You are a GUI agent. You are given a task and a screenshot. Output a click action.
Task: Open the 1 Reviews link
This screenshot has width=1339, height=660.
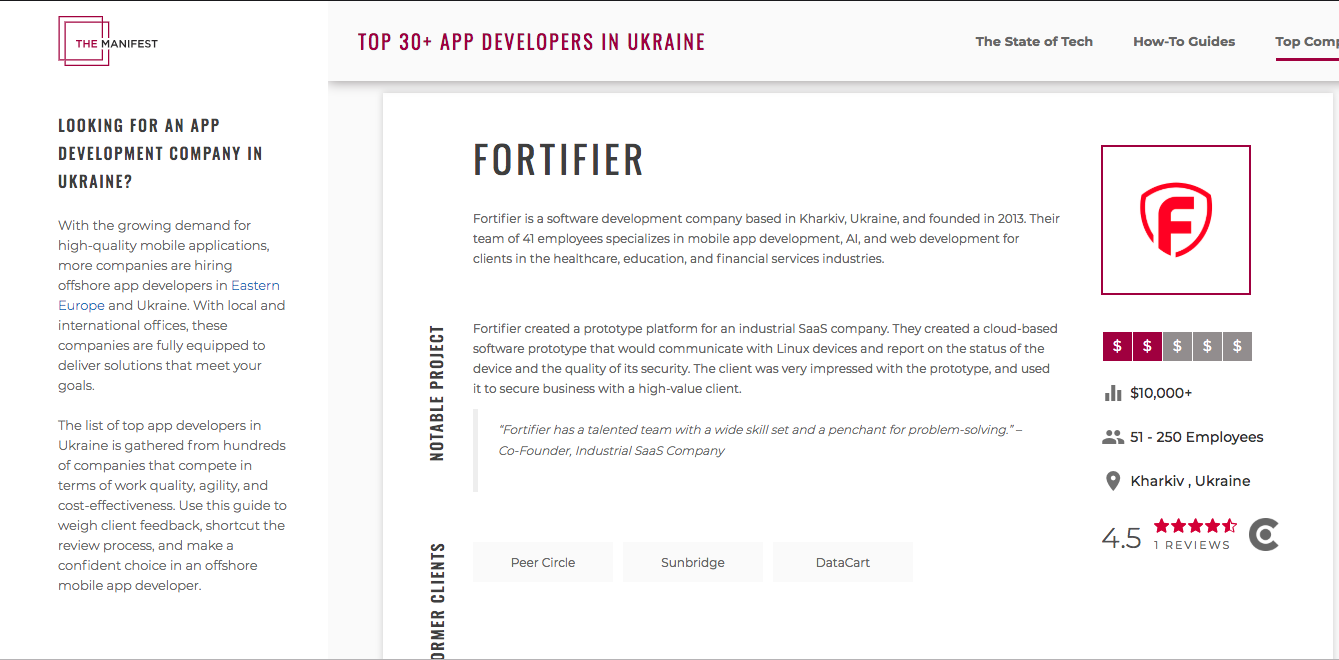(x=1192, y=545)
